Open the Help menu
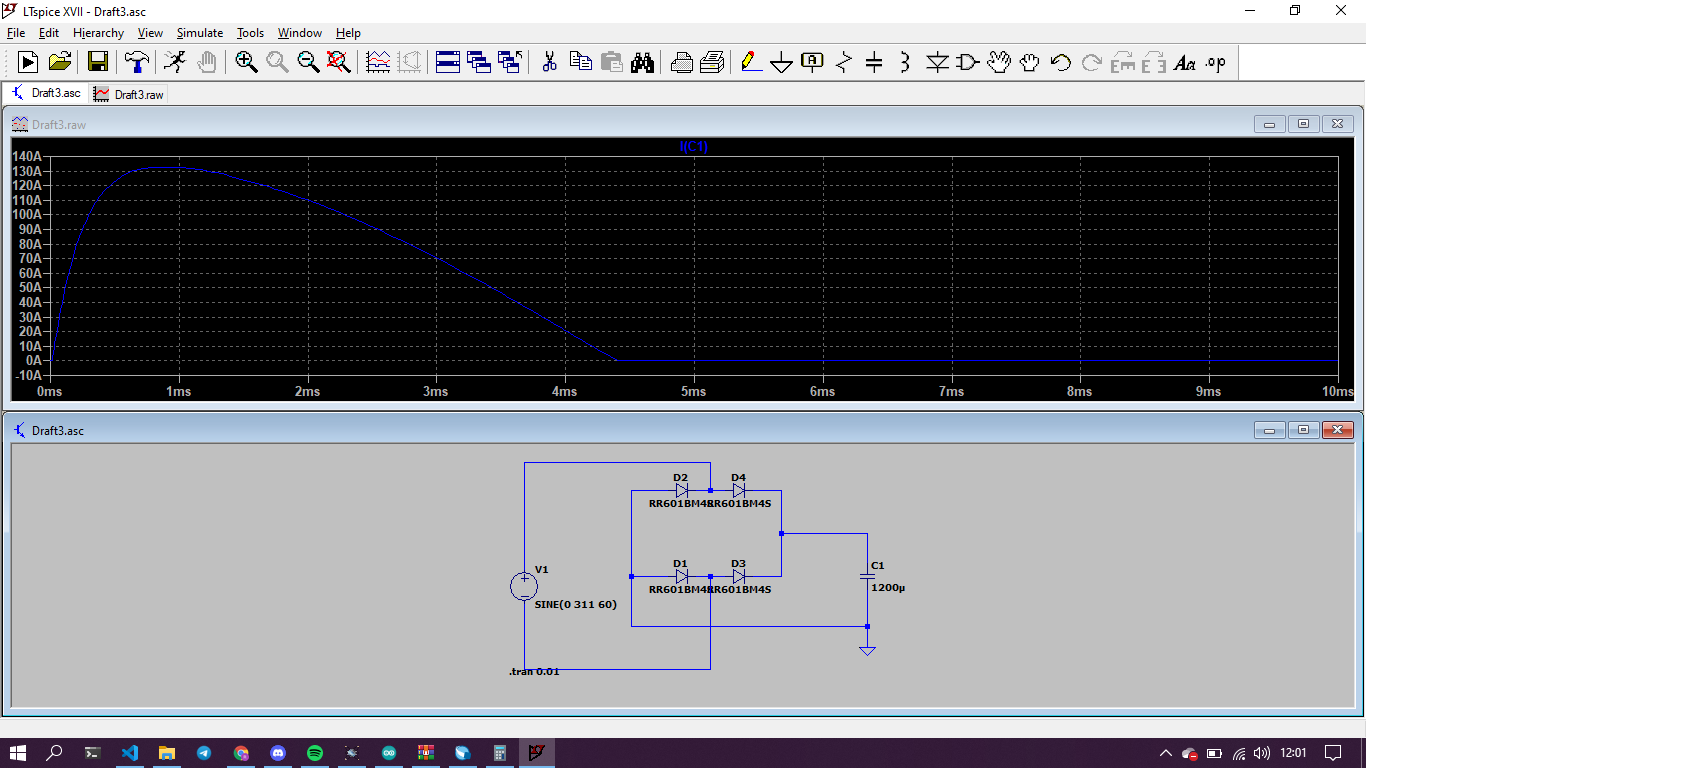Viewport: 1692px width, 768px height. [348, 33]
